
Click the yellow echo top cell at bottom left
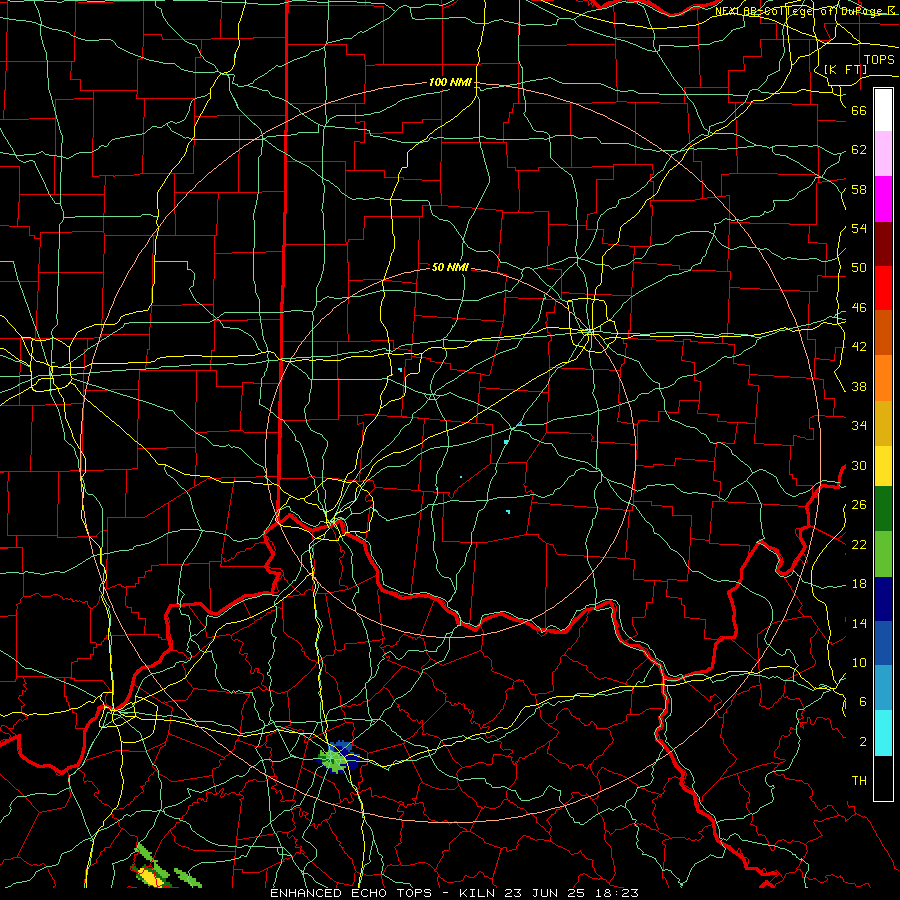point(149,876)
